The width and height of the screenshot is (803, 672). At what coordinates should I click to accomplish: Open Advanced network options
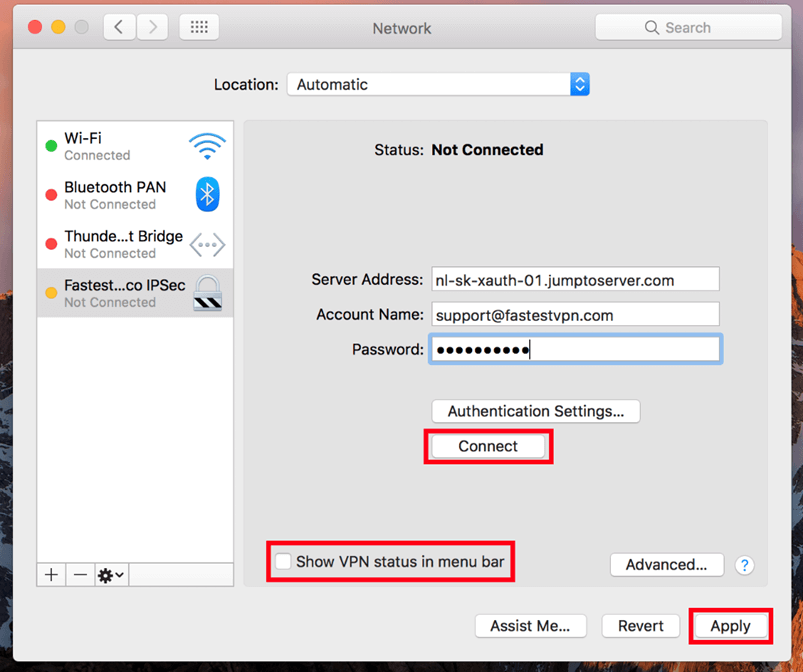(667, 564)
